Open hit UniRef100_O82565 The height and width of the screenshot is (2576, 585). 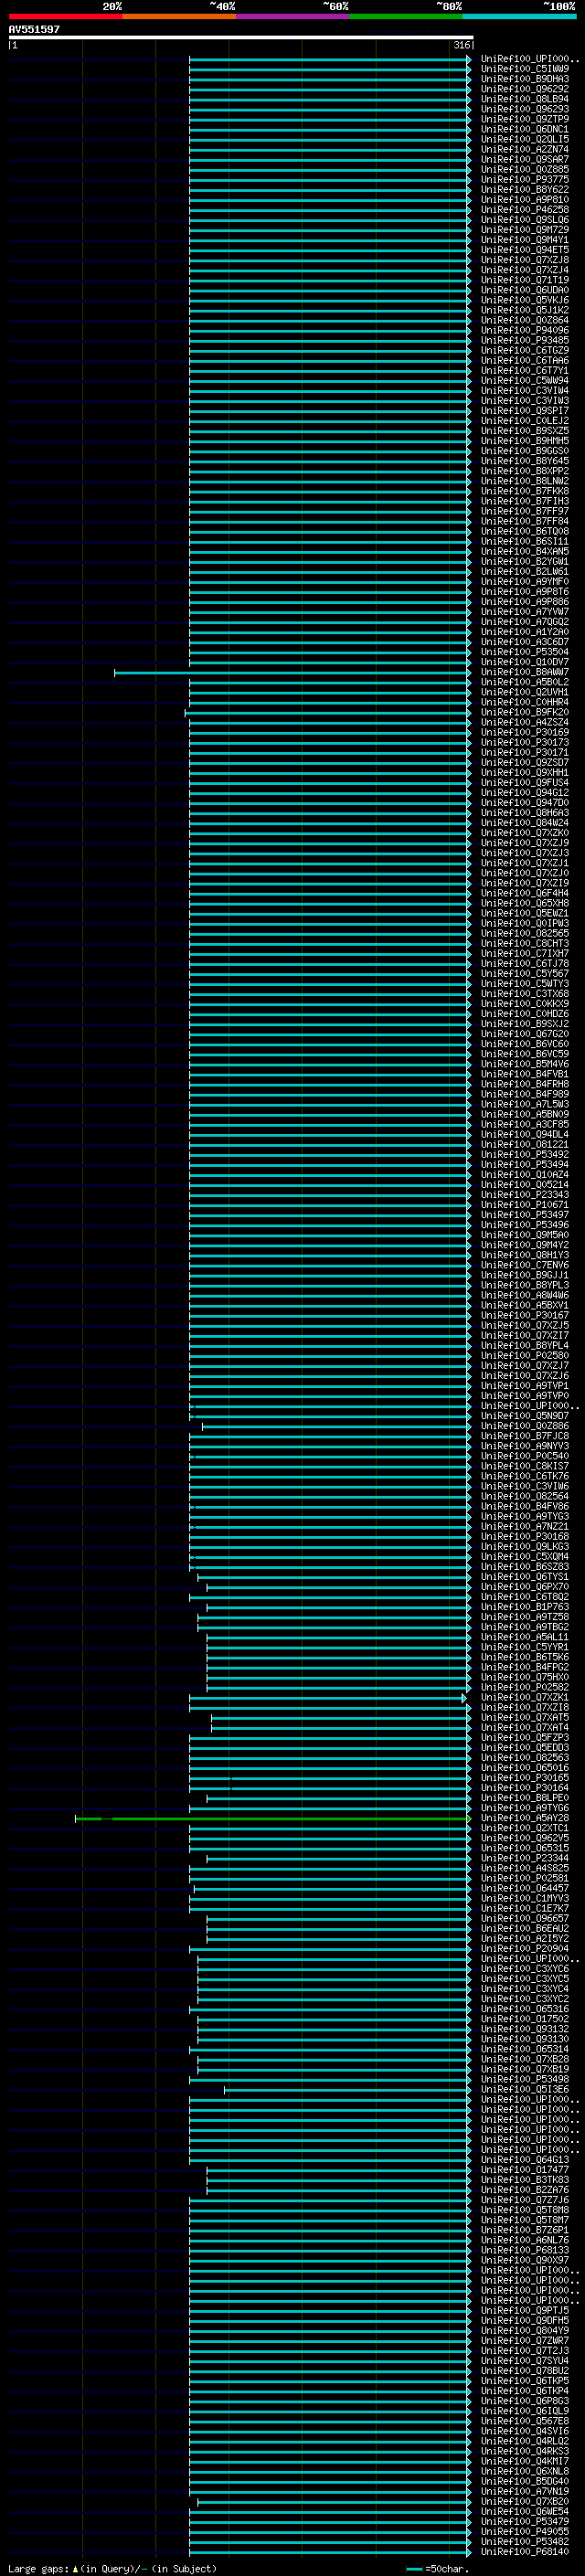point(525,933)
